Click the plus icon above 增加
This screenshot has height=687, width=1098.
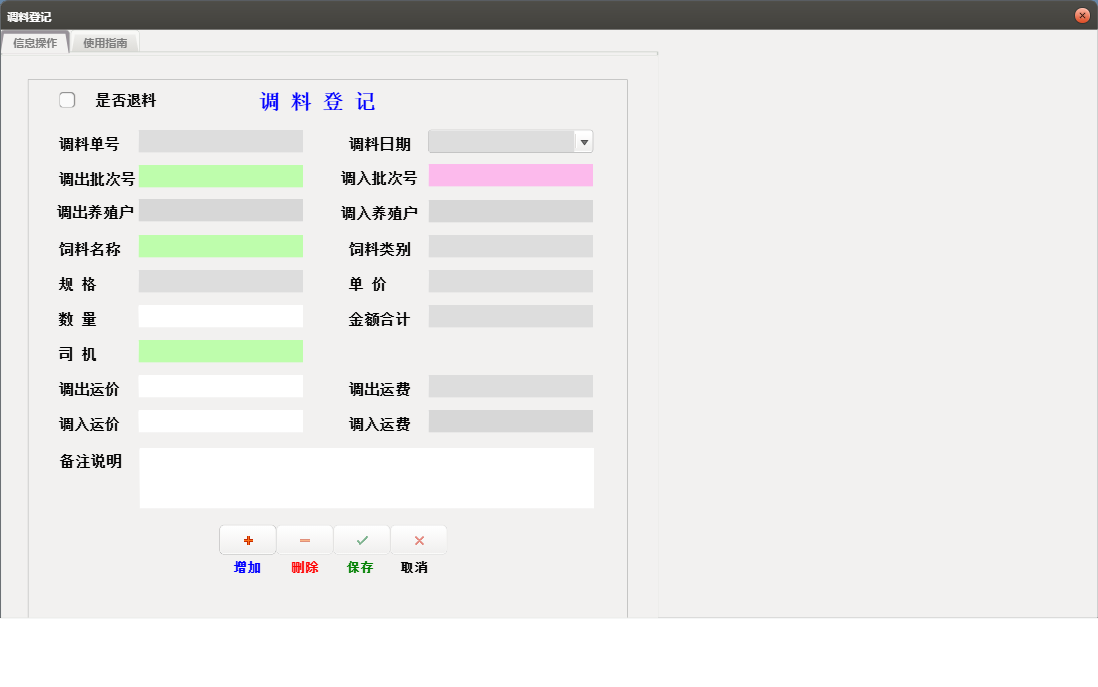click(x=247, y=539)
